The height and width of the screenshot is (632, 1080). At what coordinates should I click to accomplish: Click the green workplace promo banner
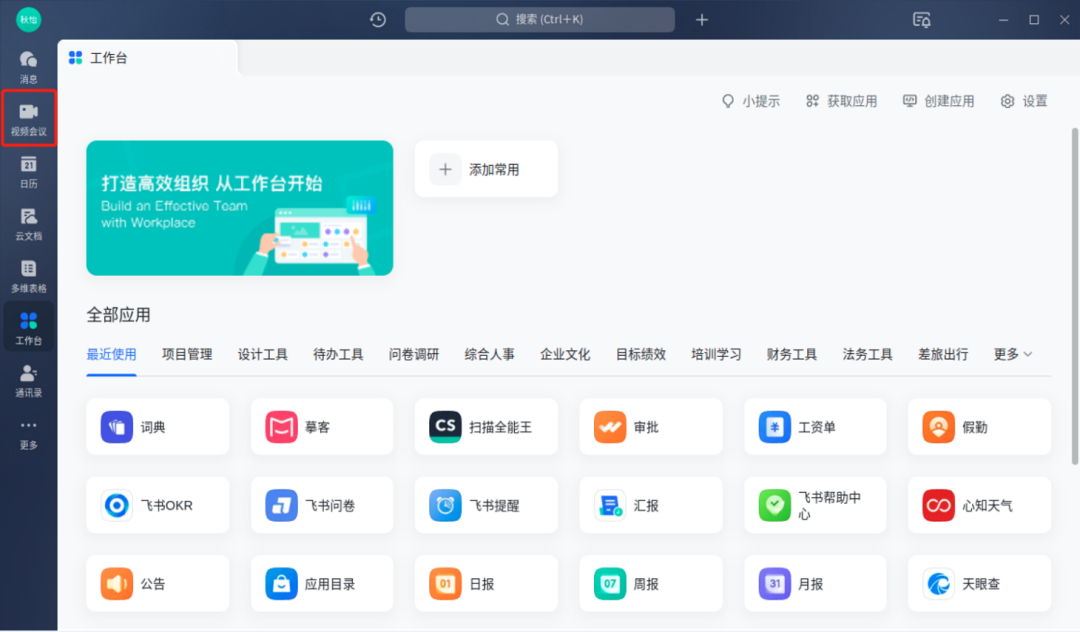click(x=239, y=208)
